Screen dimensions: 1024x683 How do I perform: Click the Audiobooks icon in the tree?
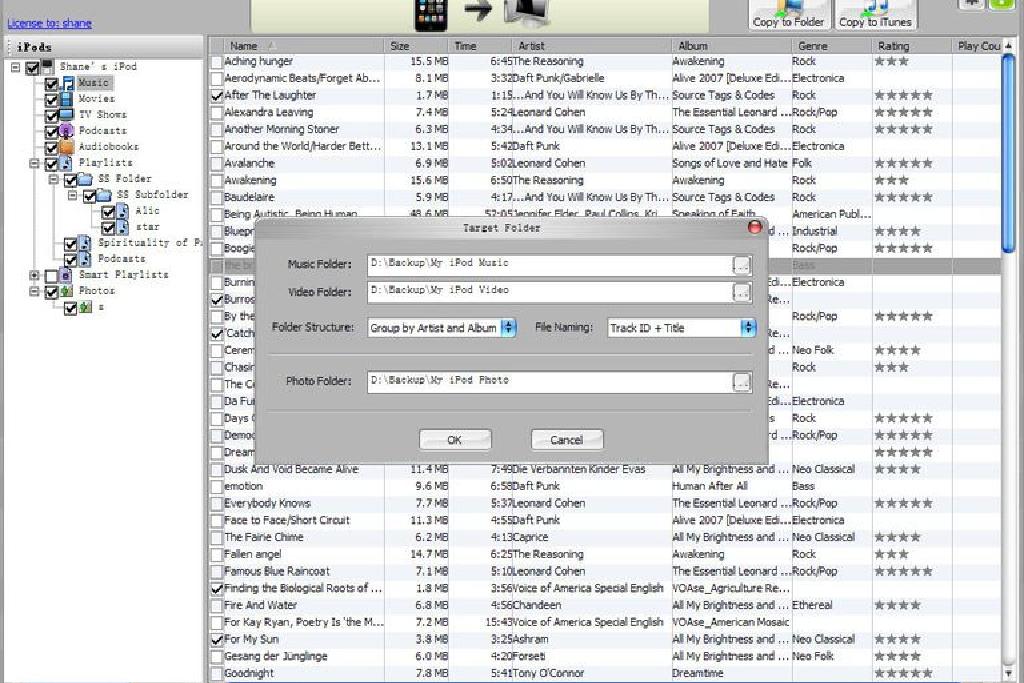tap(67, 146)
